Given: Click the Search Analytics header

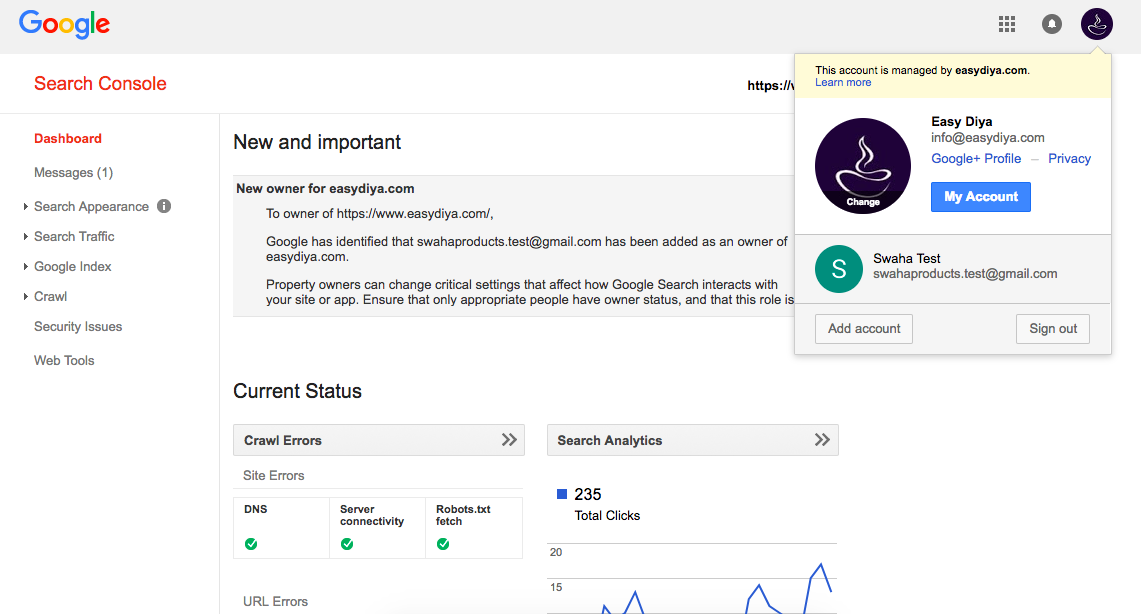Looking at the screenshot, I should [693, 440].
